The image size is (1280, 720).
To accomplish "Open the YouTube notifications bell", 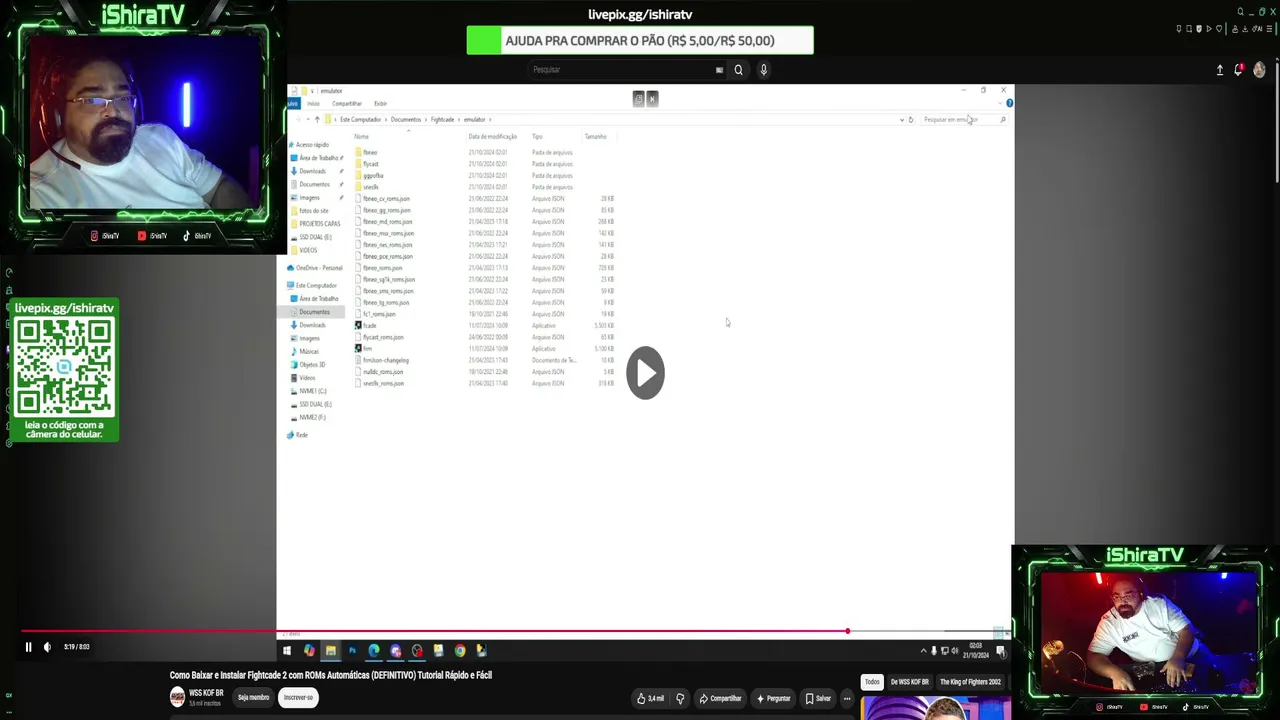I will (x=1239, y=70).
